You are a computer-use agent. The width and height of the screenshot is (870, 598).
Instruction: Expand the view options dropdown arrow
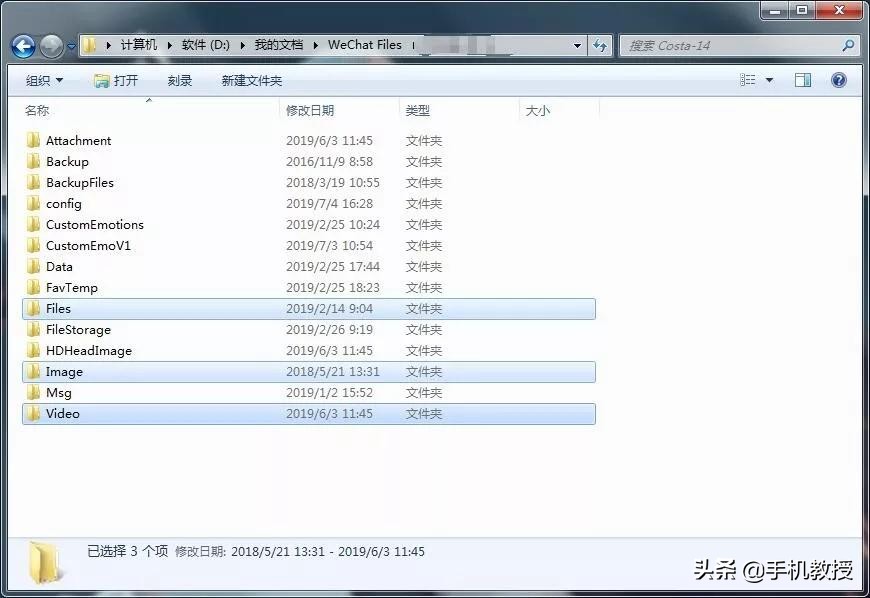[769, 80]
